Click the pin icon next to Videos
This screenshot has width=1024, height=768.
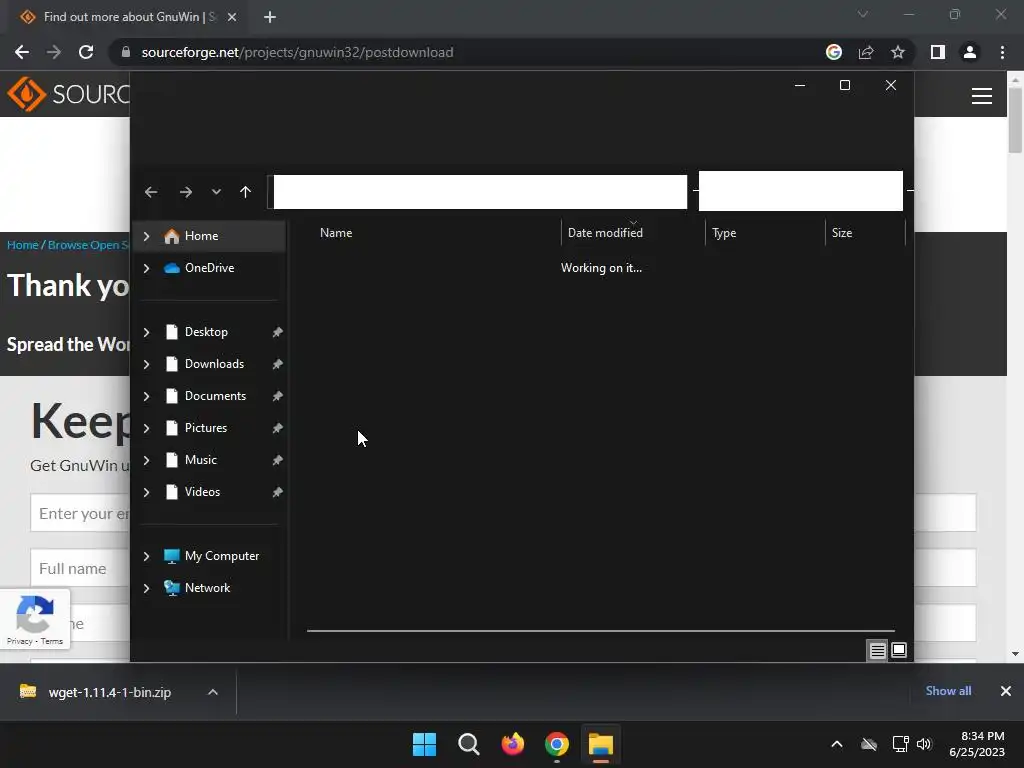(278, 492)
